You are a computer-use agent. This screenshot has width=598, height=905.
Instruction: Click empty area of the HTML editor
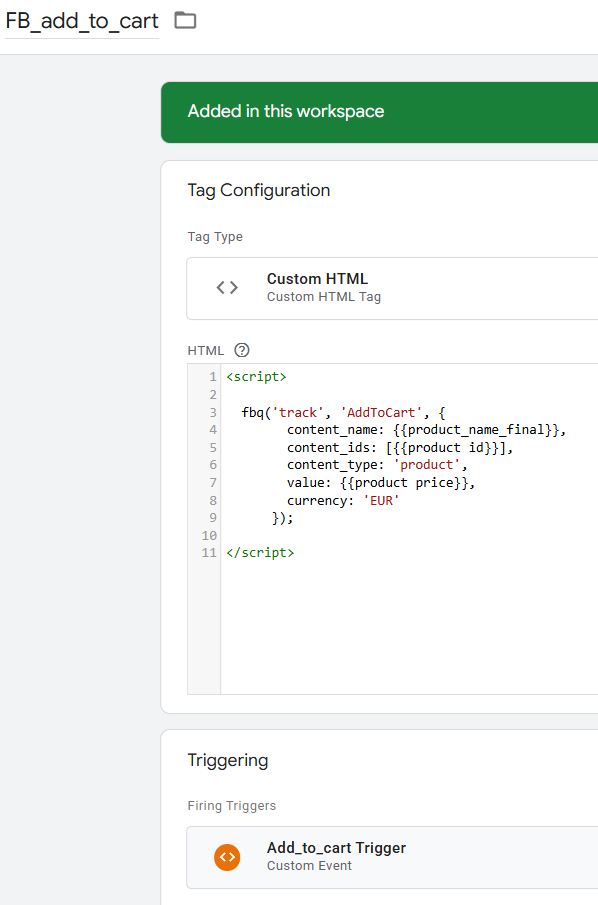(409, 629)
